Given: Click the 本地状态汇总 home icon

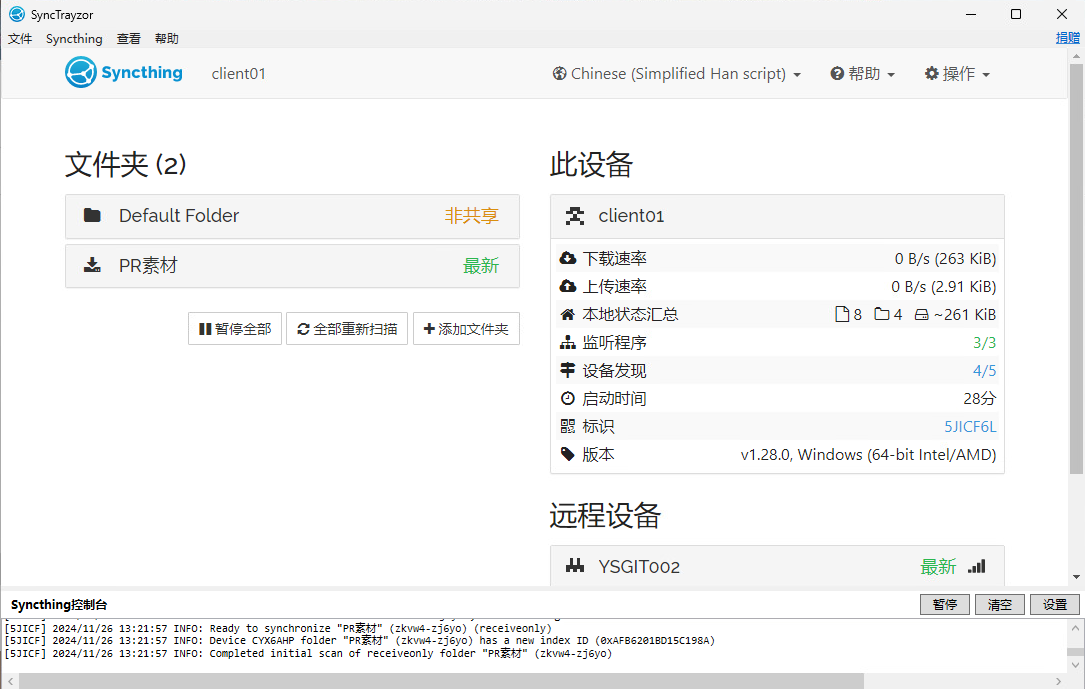Looking at the screenshot, I should tap(567, 315).
